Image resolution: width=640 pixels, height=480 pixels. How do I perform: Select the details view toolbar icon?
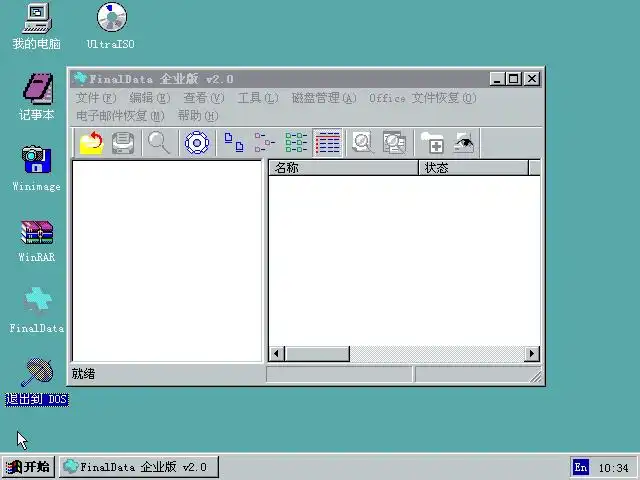click(327, 142)
